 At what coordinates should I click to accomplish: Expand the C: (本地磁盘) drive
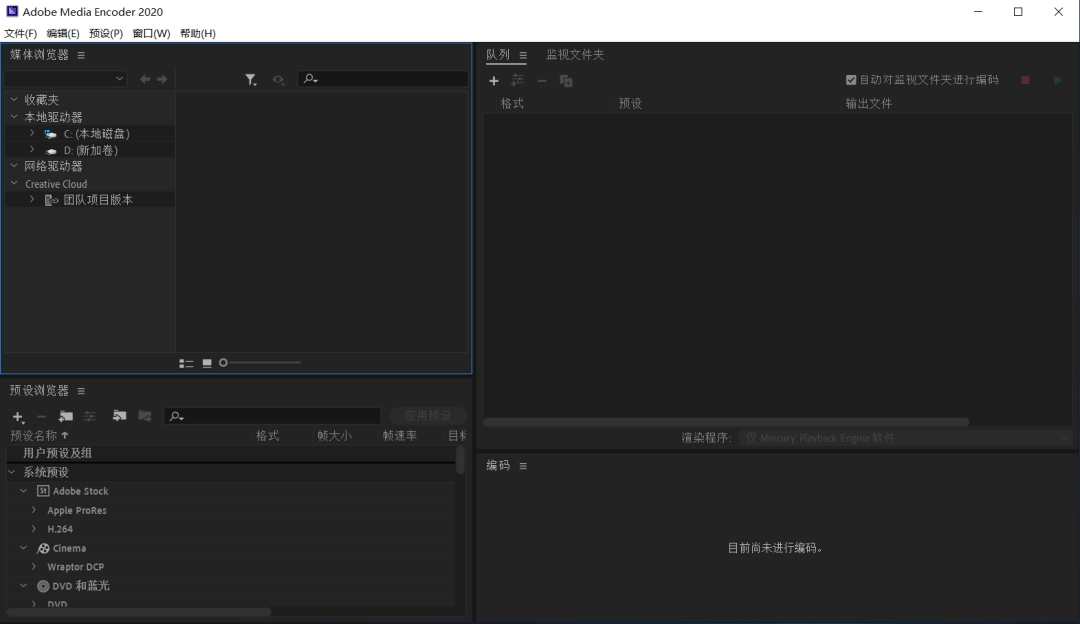[32, 133]
